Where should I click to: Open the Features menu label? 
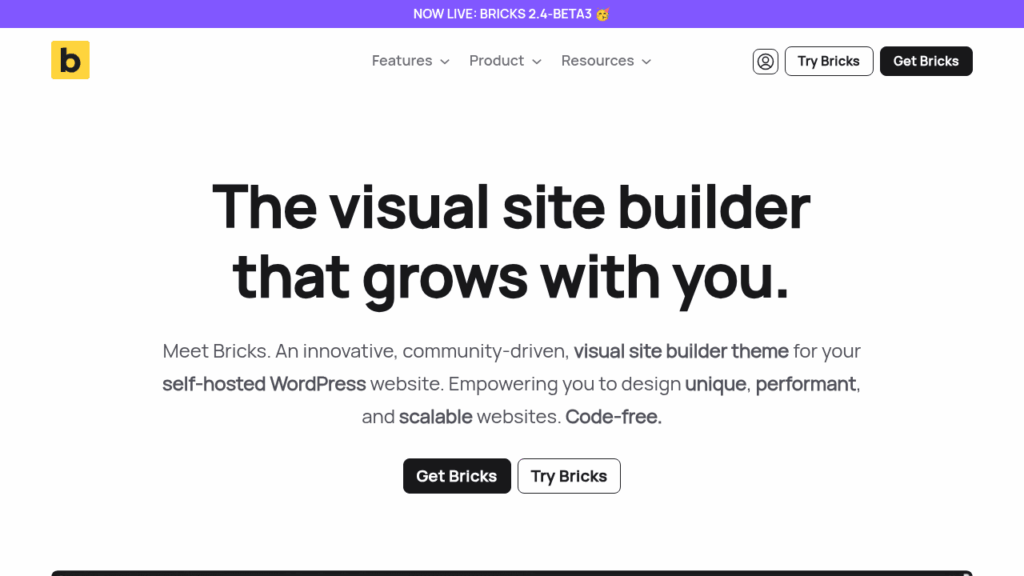[x=402, y=61]
